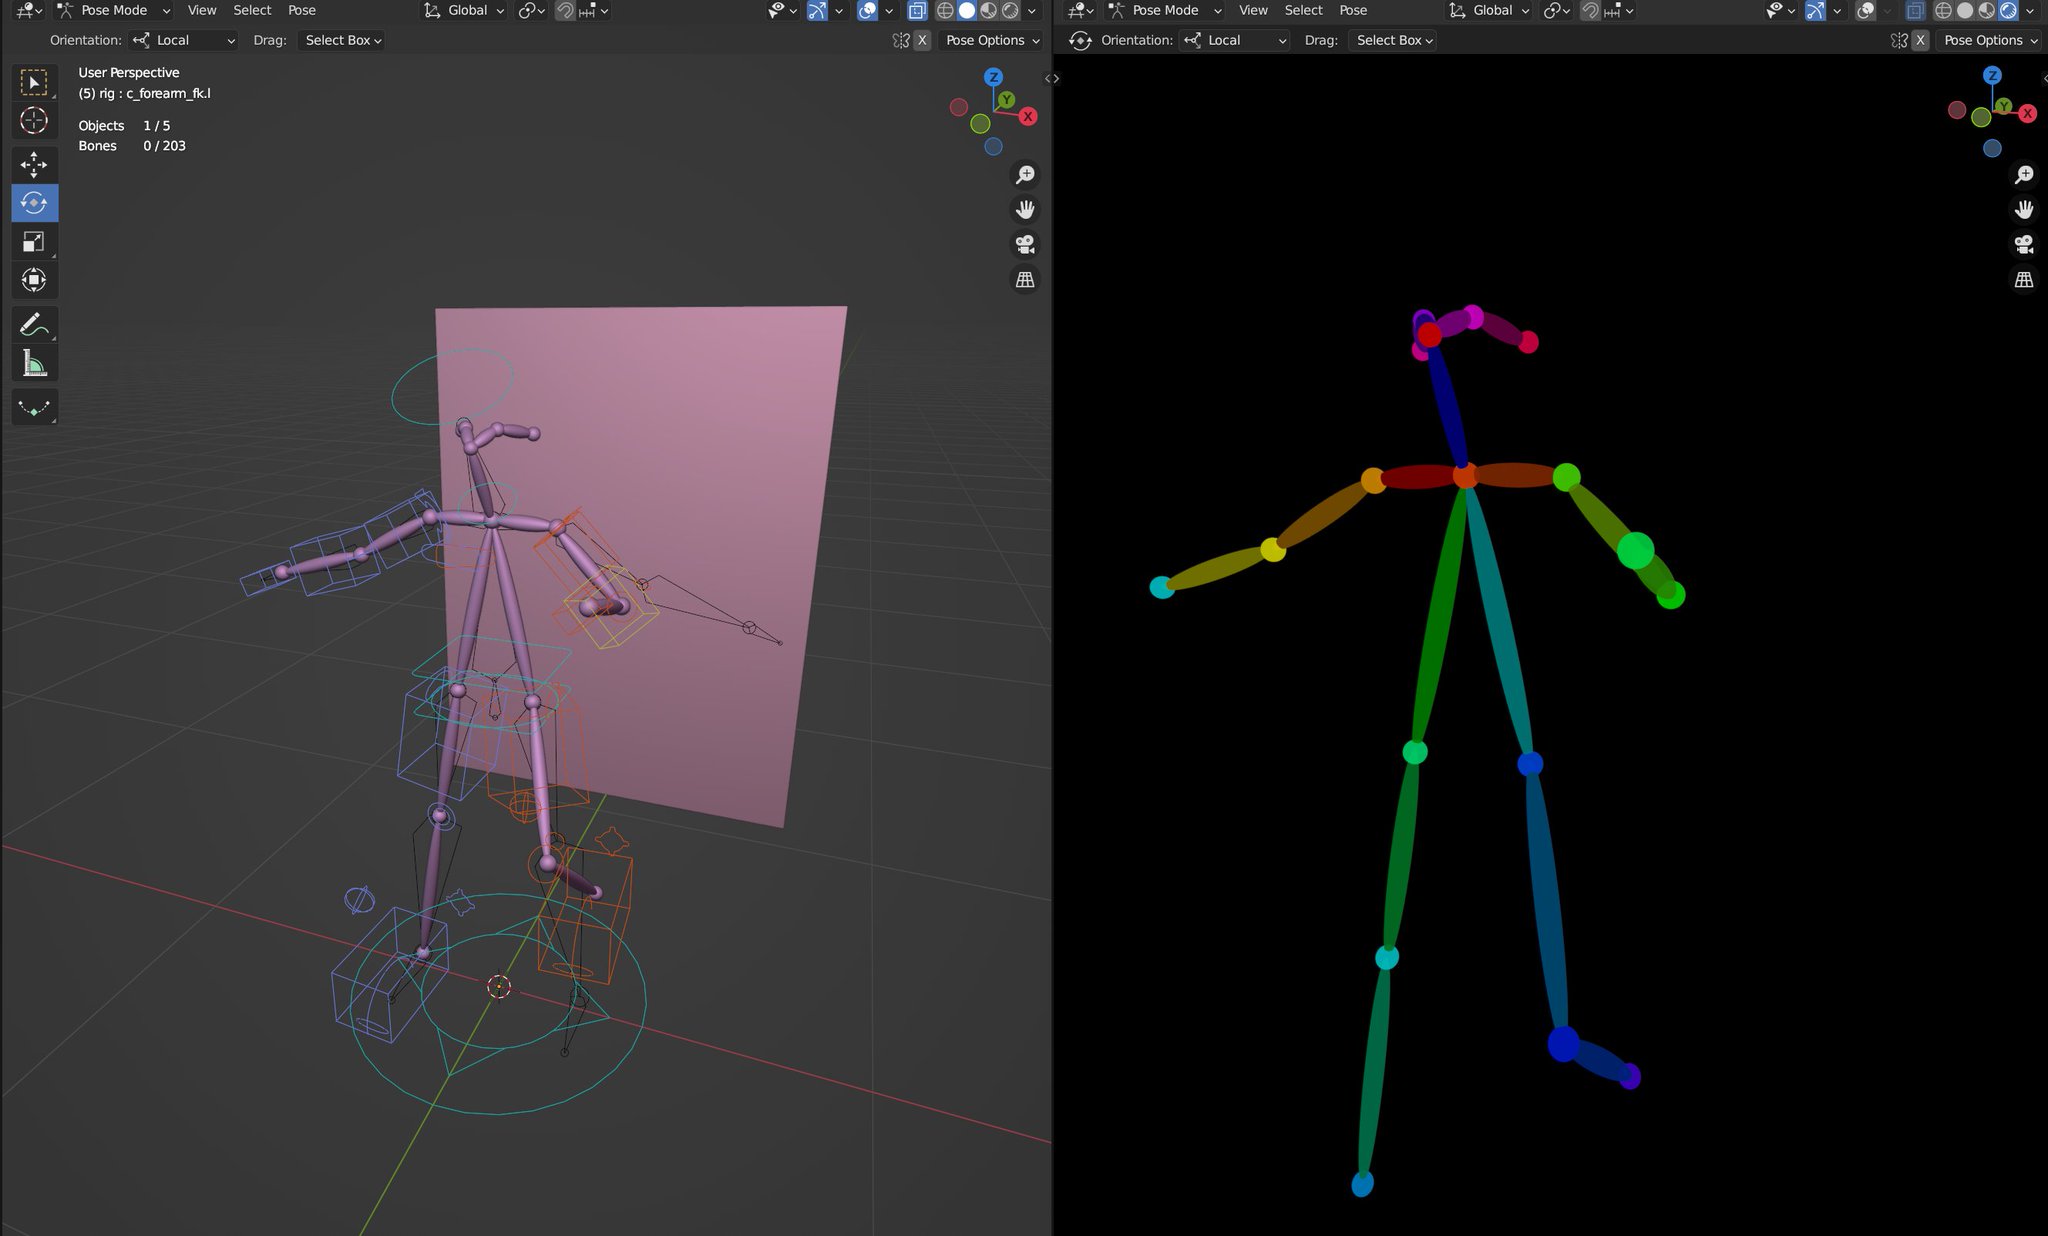Open the Measure tool
The height and width of the screenshot is (1236, 2048).
click(x=34, y=362)
